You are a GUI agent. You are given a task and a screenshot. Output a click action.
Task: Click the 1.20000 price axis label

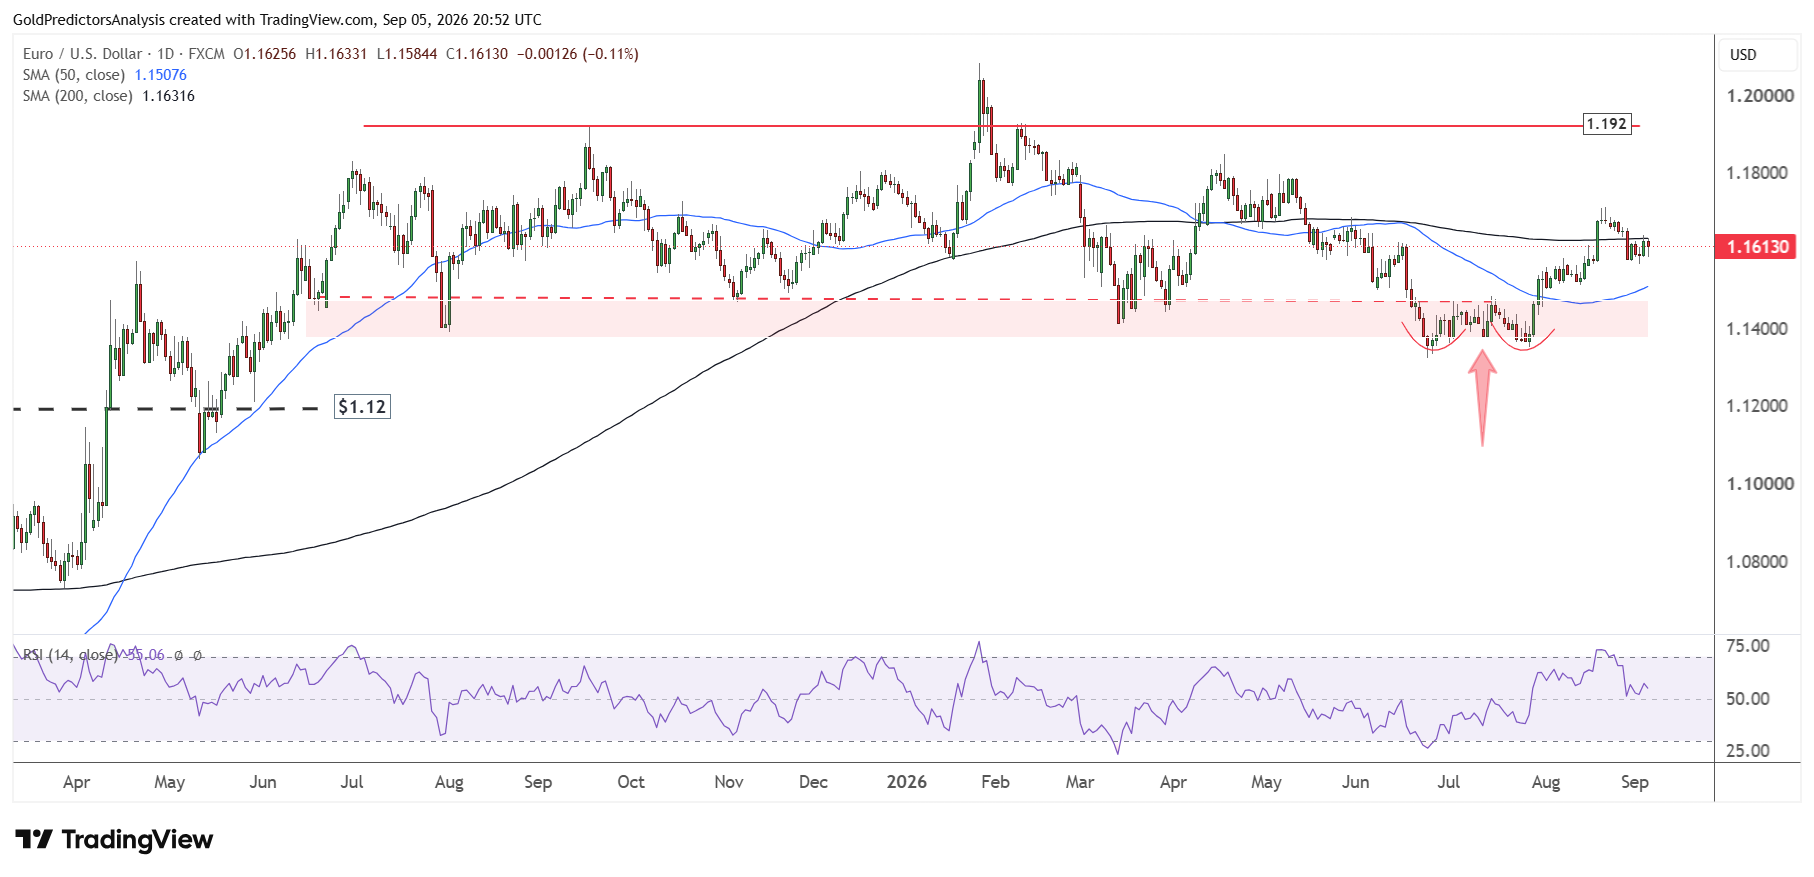pos(1759,96)
